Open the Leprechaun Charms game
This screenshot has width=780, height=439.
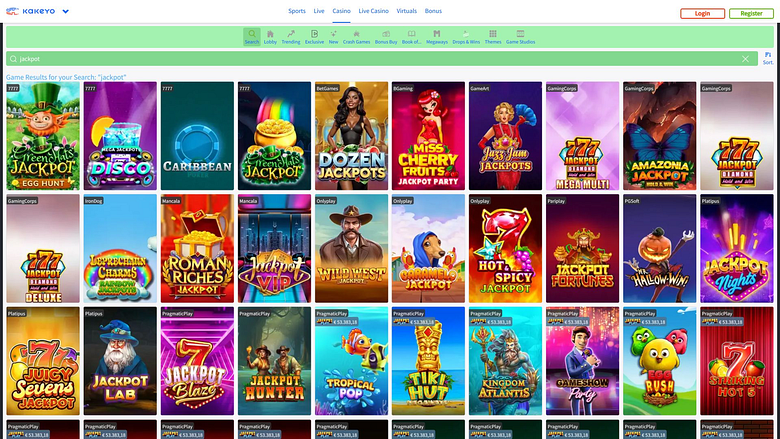click(120, 249)
